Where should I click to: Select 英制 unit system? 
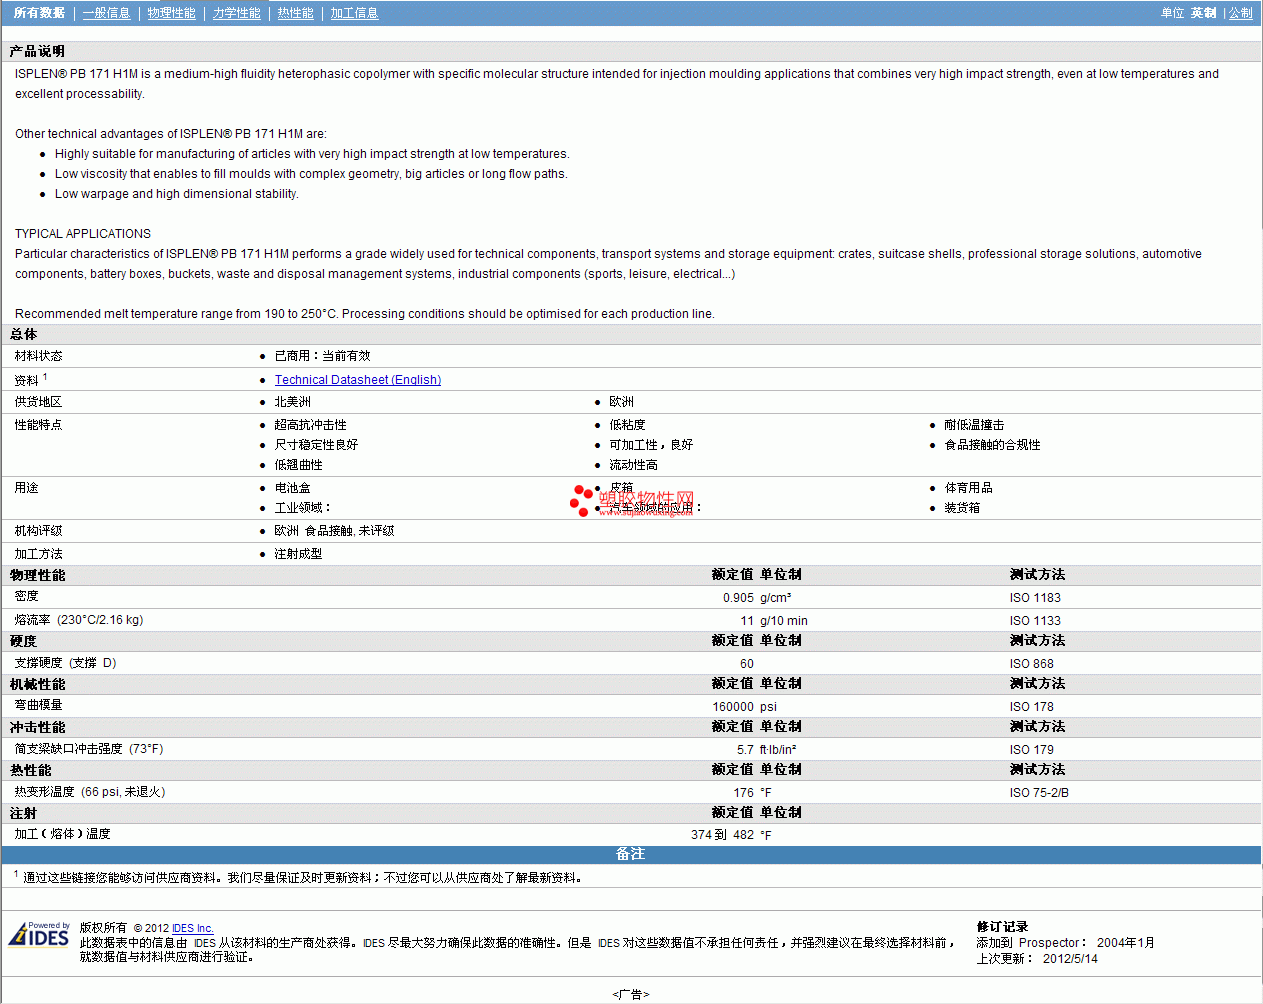[1203, 13]
